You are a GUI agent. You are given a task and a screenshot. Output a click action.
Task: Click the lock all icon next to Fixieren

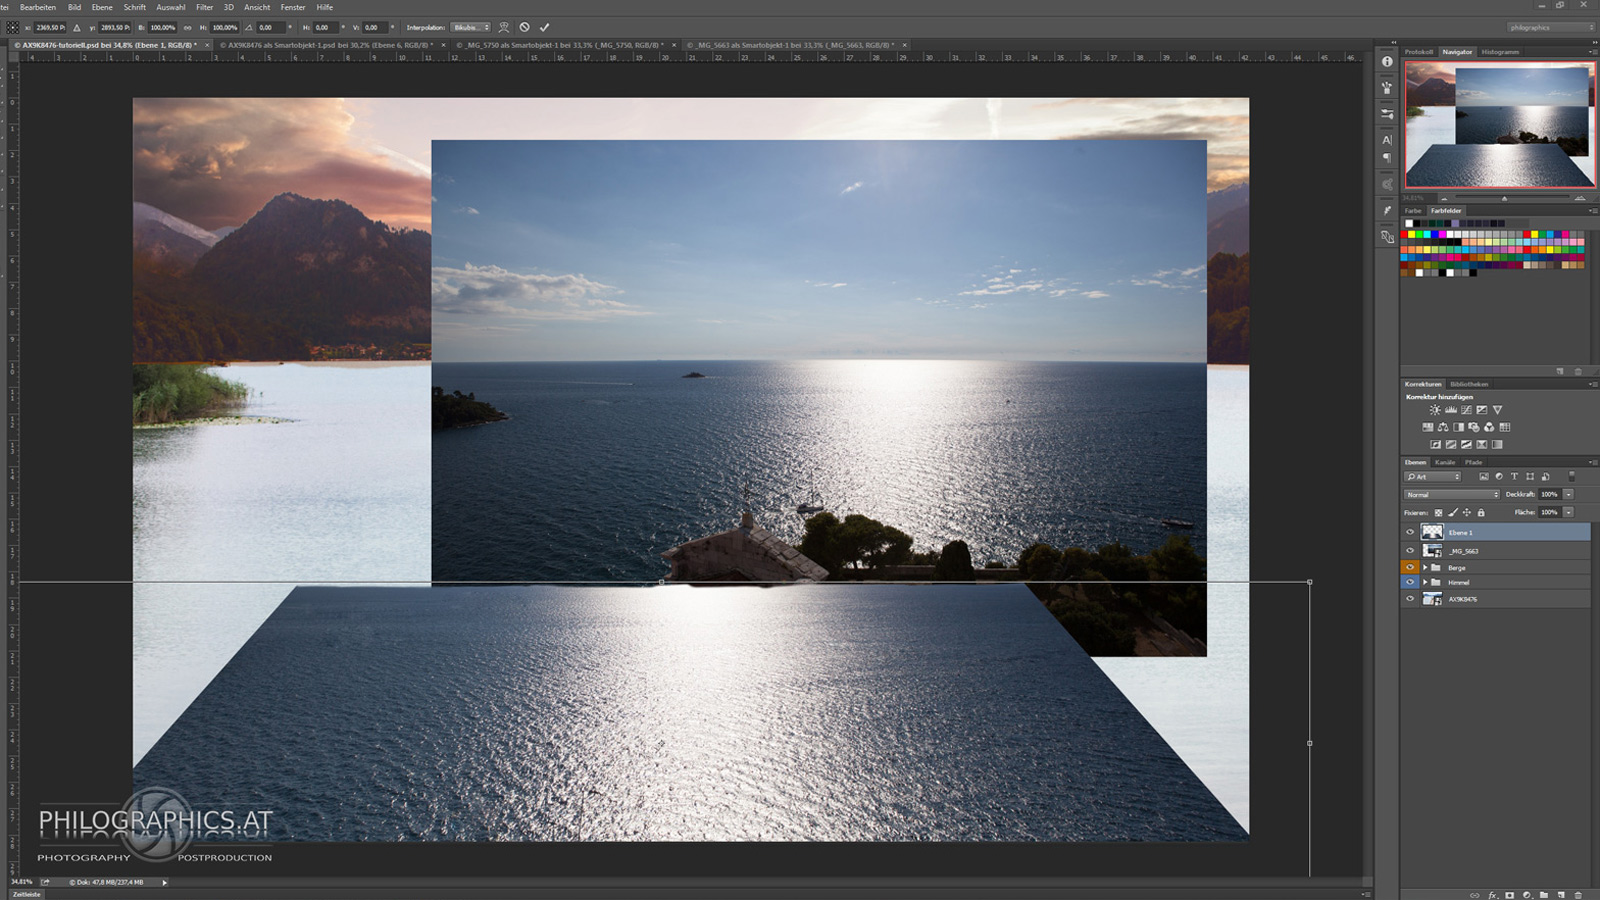(1481, 513)
